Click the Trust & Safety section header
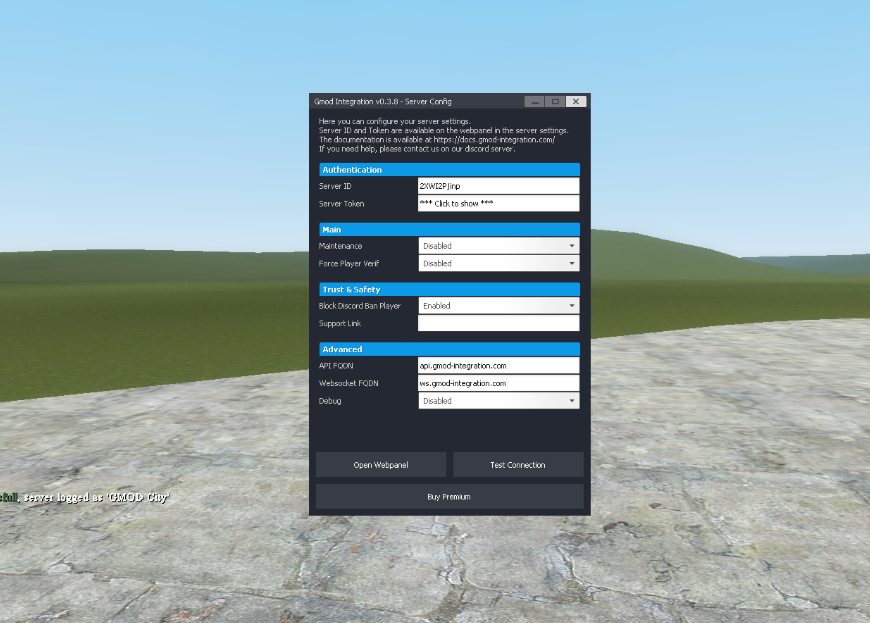 click(x=449, y=290)
